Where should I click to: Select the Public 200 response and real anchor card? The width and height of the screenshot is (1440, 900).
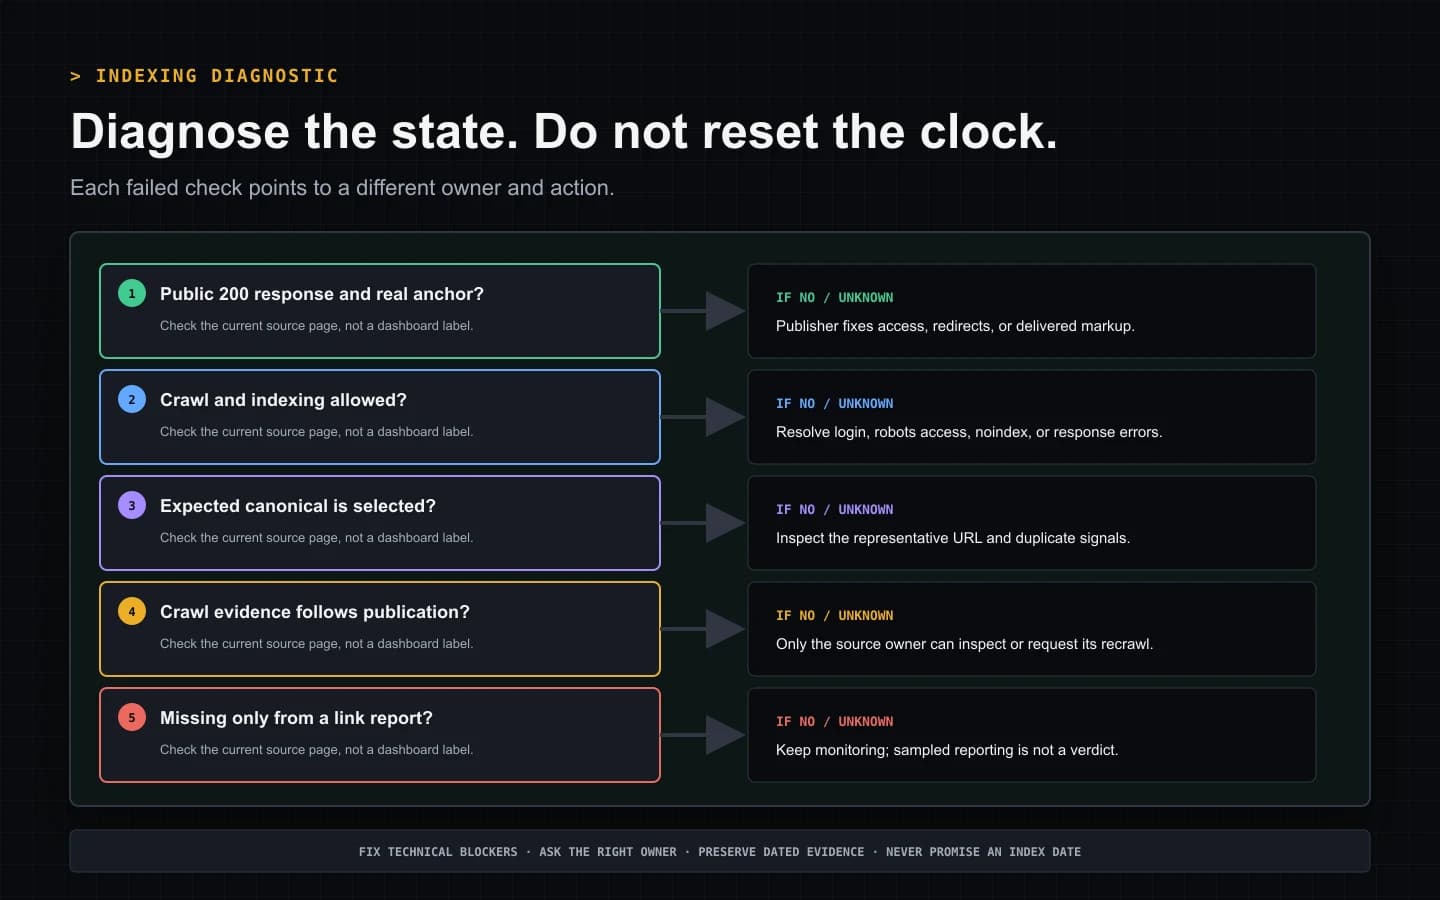point(380,311)
